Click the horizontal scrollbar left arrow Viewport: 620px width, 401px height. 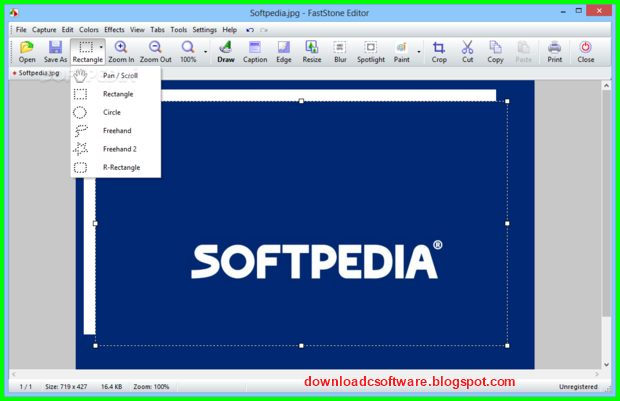(x=14, y=374)
